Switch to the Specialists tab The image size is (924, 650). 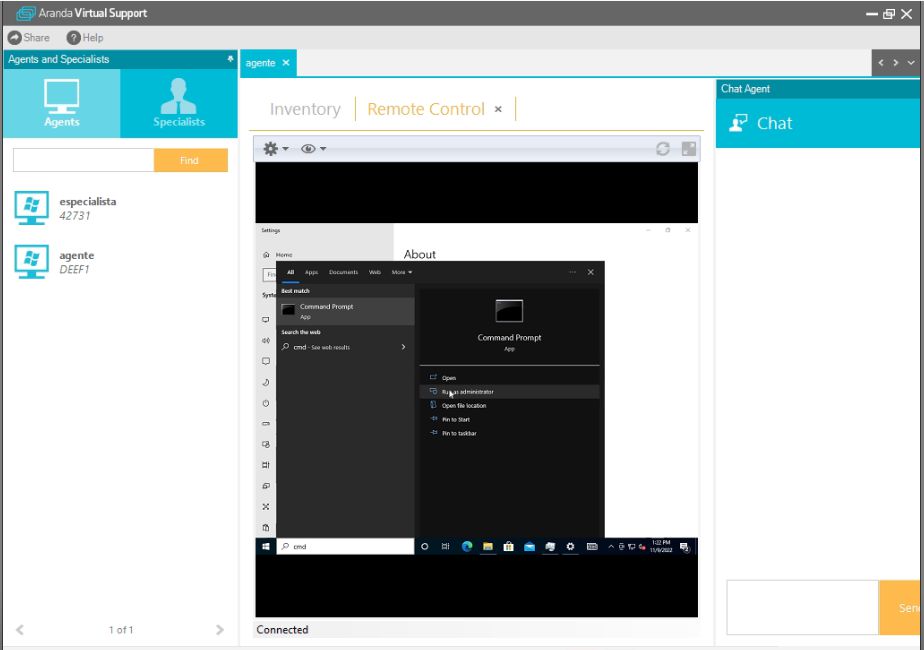tap(179, 104)
